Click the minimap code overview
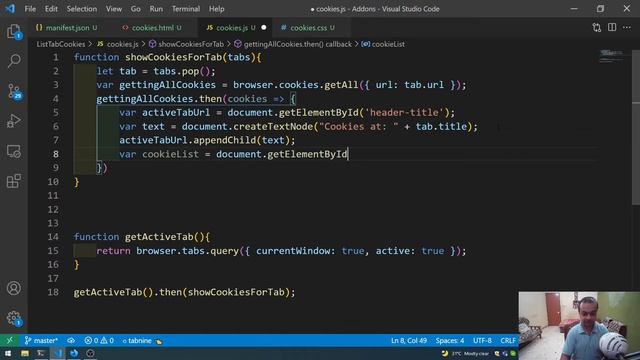This screenshot has width=640, height=360. [611, 56]
